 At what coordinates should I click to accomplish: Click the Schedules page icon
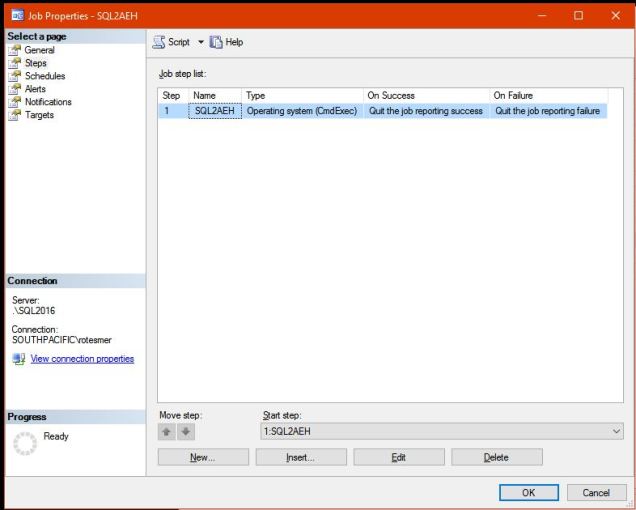(15, 76)
